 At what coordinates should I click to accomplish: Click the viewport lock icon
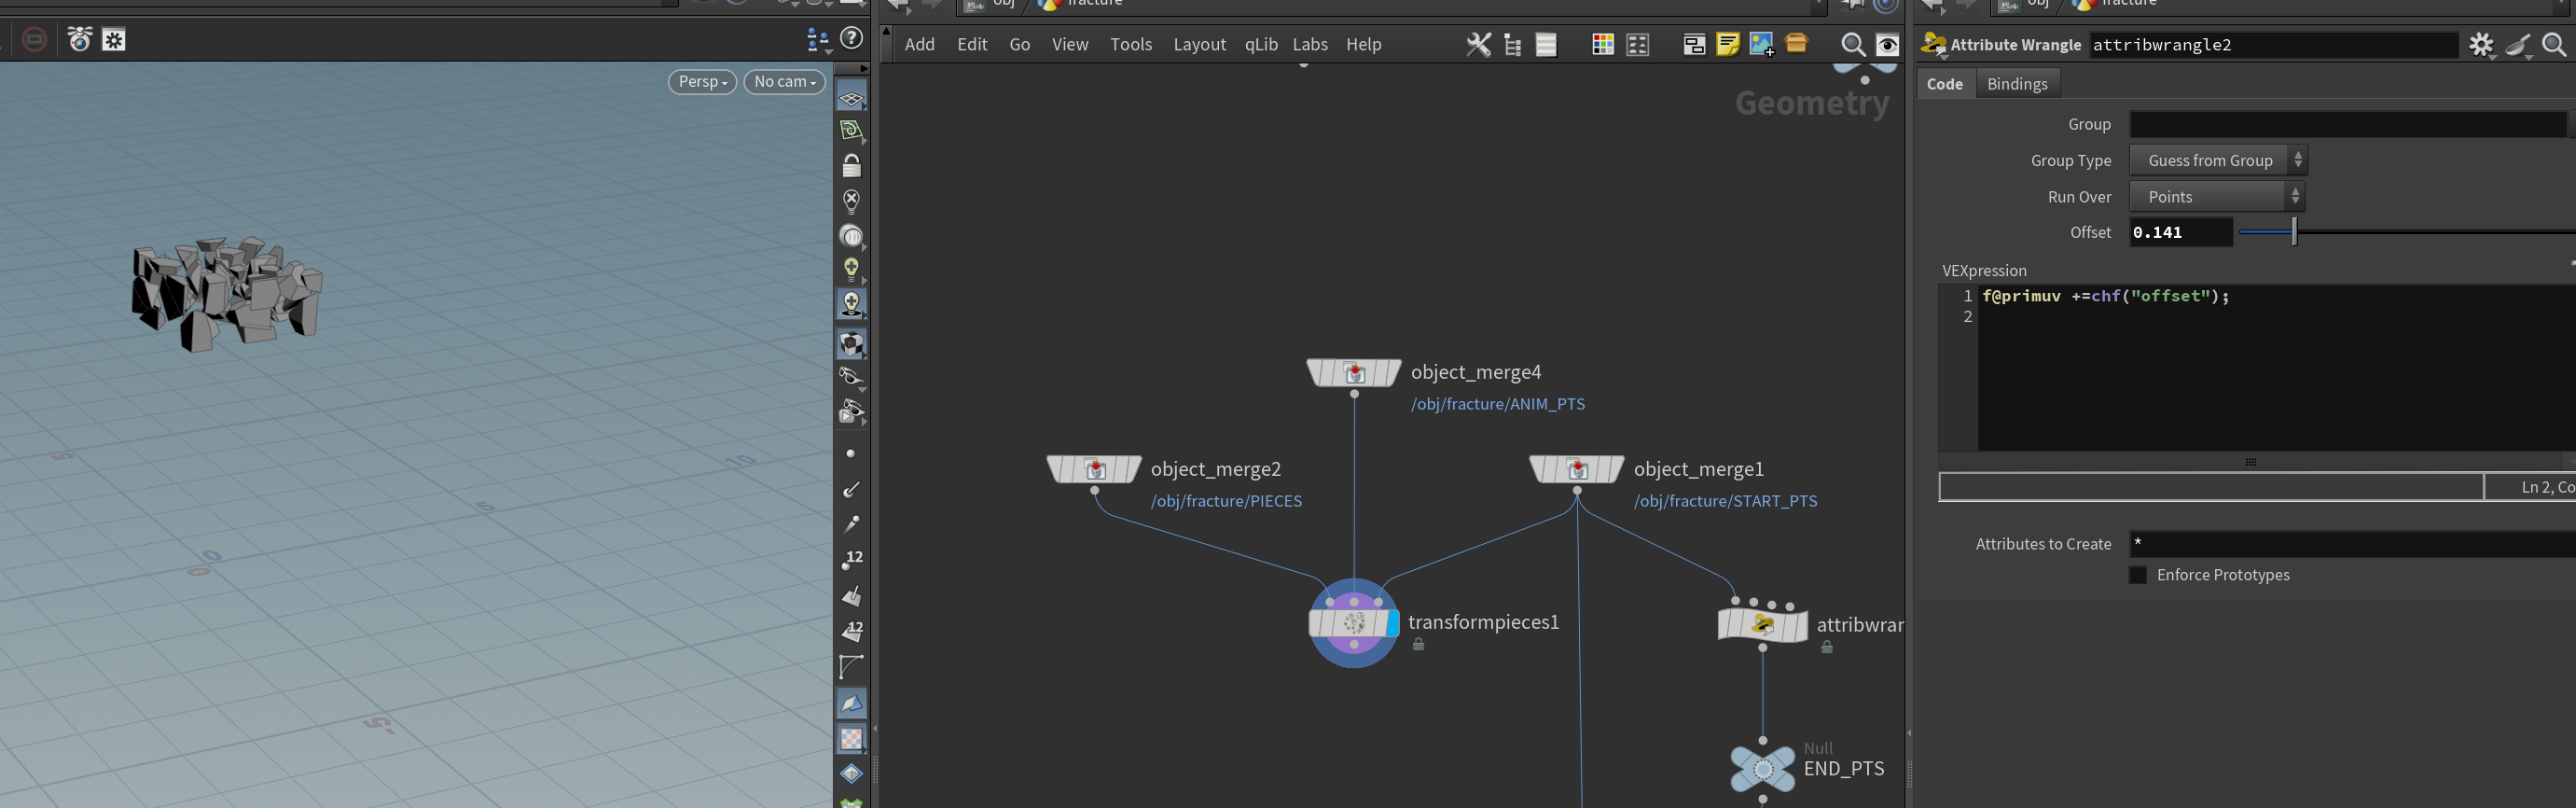click(851, 165)
